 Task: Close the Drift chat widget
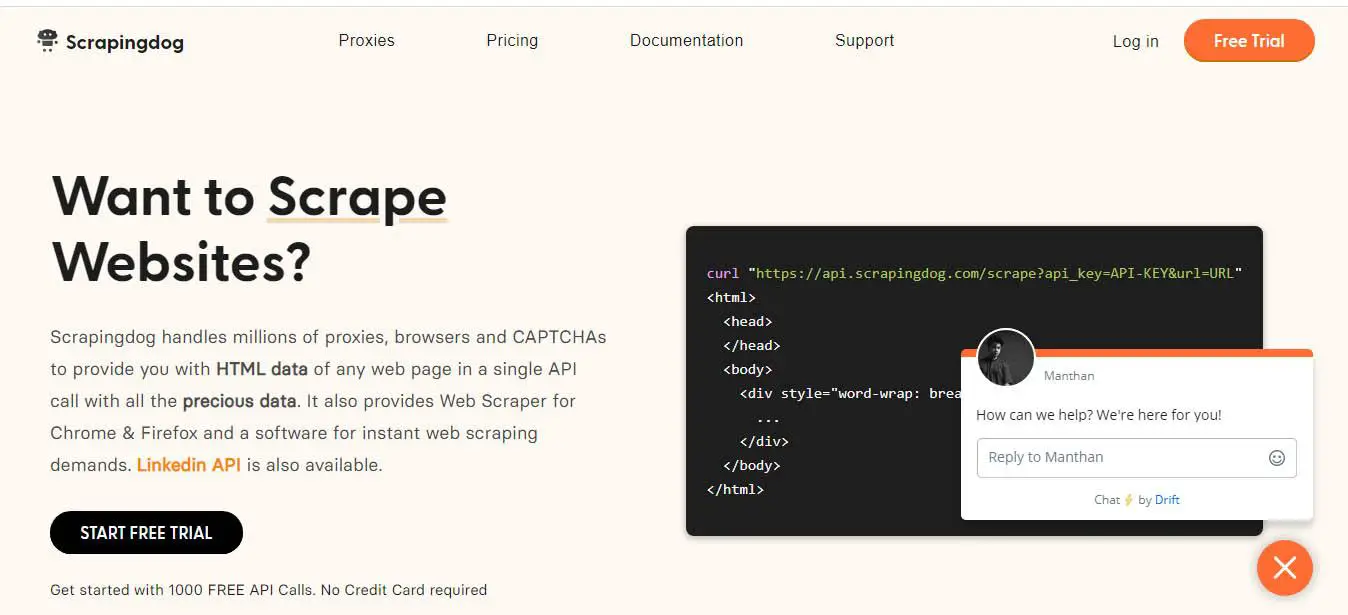click(1284, 568)
